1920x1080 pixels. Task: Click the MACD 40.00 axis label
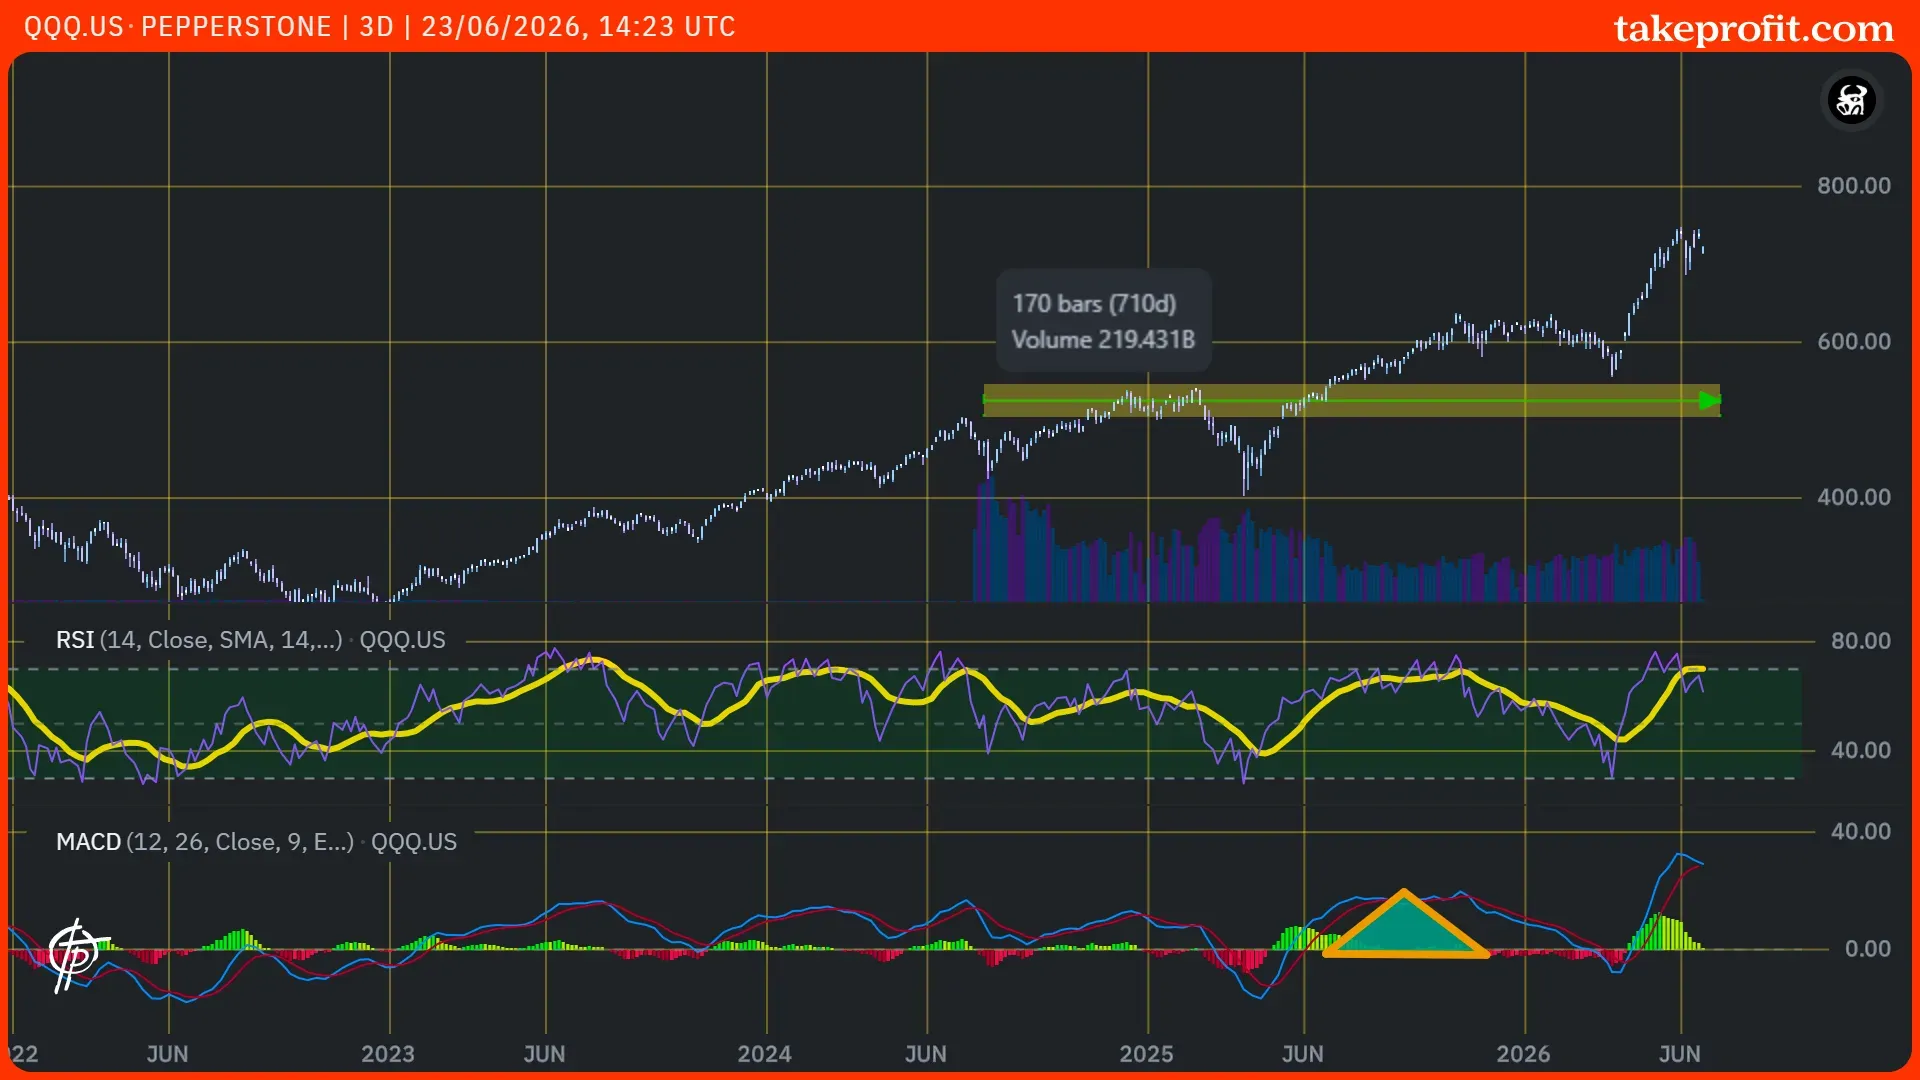tap(1860, 832)
